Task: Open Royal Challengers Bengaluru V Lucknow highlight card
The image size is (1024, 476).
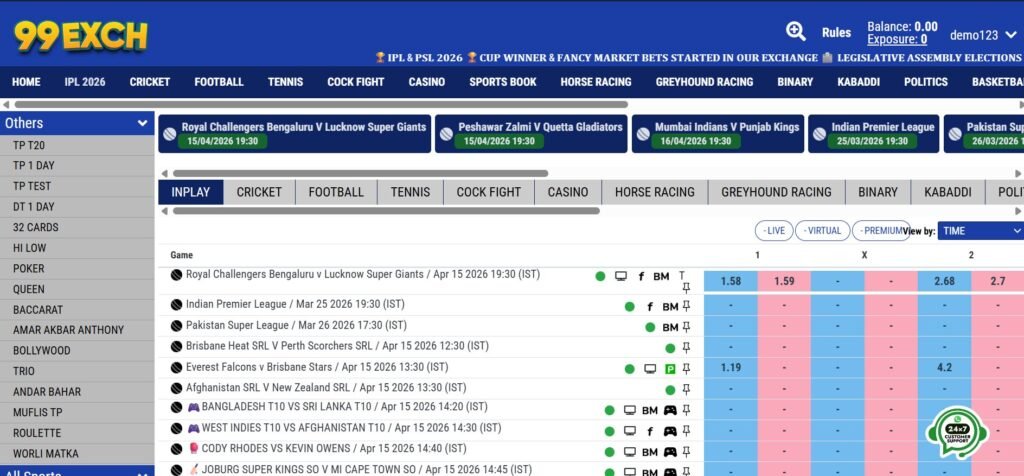Action: (293, 134)
